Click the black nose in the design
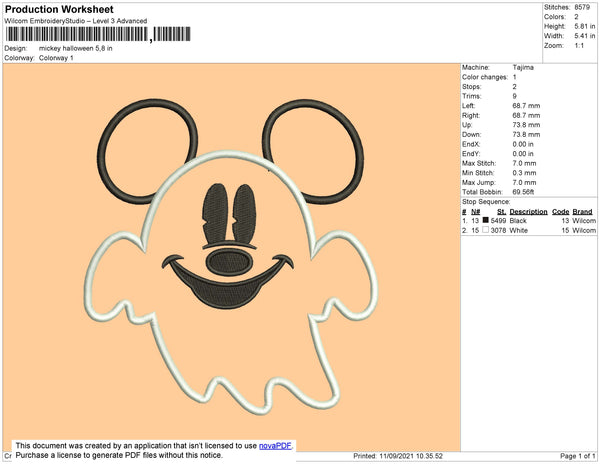This screenshot has width=600, height=464. click(229, 262)
